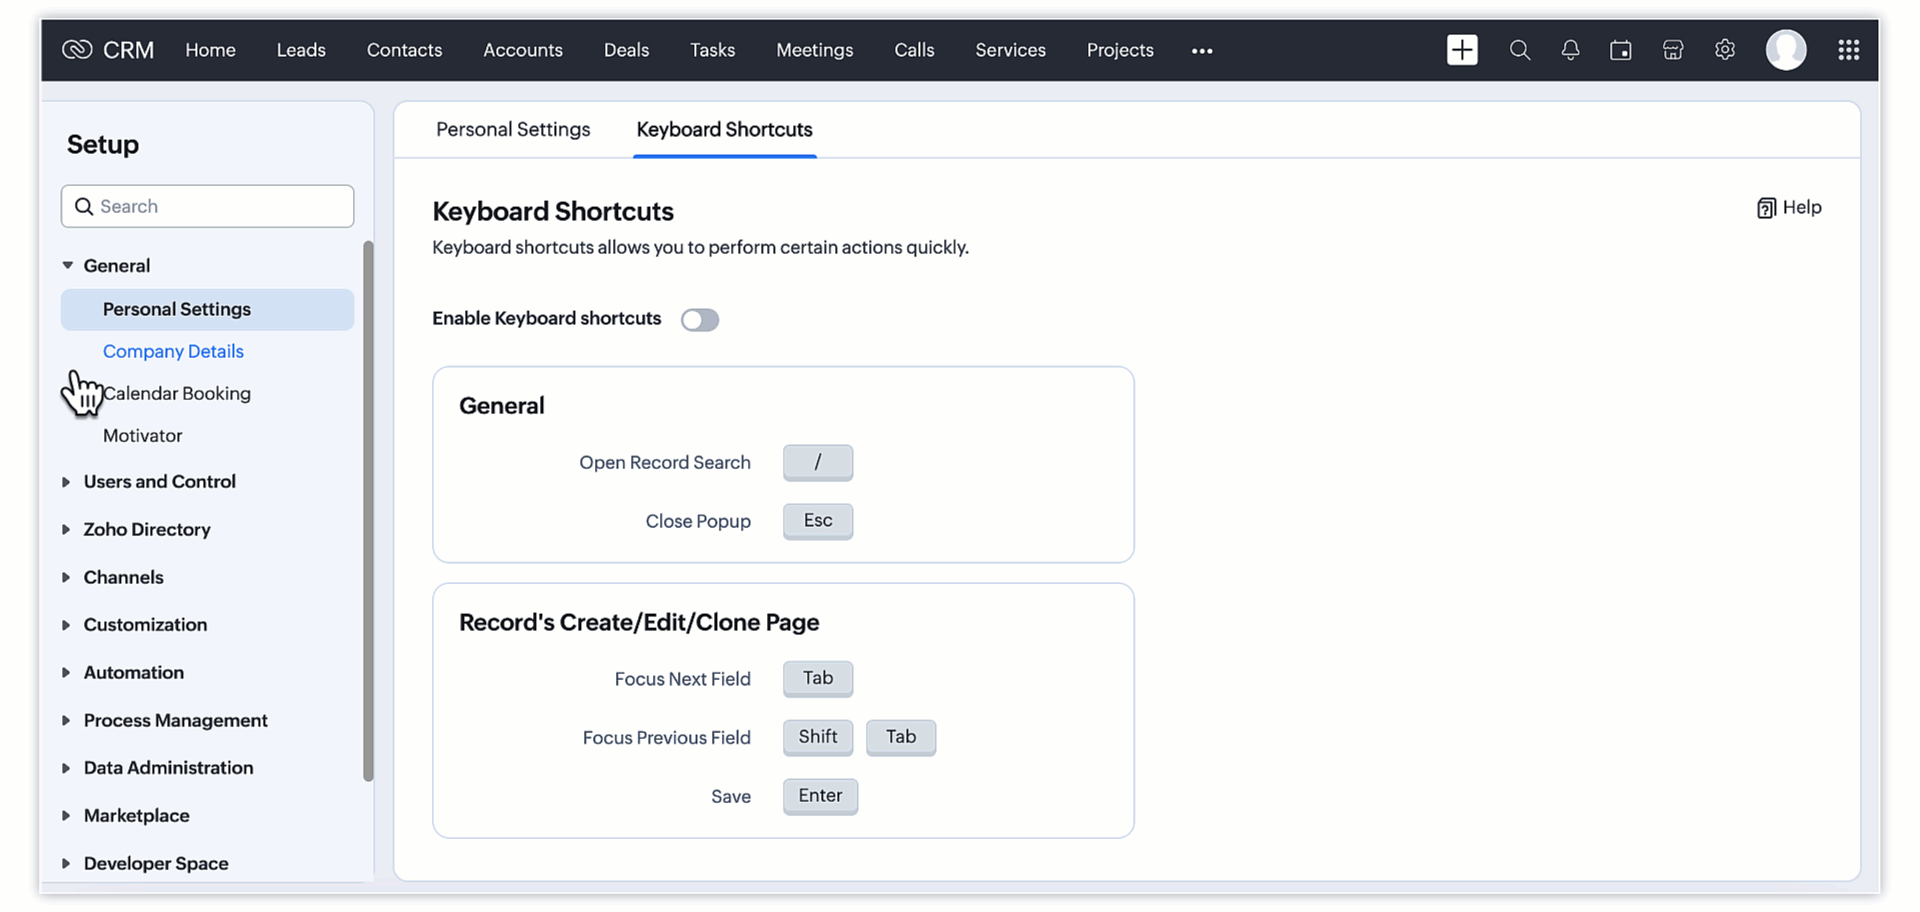This screenshot has height=912, width=1920.
Task: Click the user profile avatar
Action: [1785, 50]
